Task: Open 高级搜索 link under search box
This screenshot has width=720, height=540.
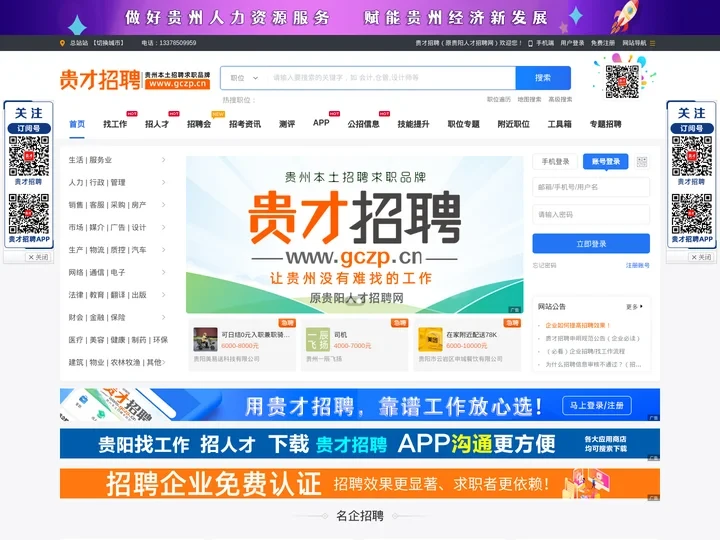Action: (x=560, y=99)
